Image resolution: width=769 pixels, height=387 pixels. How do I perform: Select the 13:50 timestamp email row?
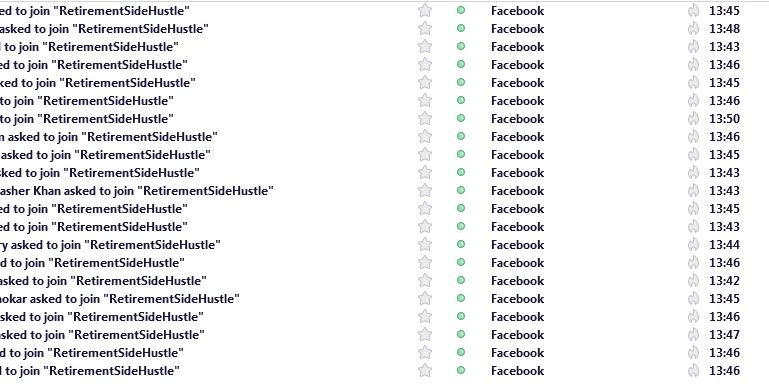[x=384, y=118]
